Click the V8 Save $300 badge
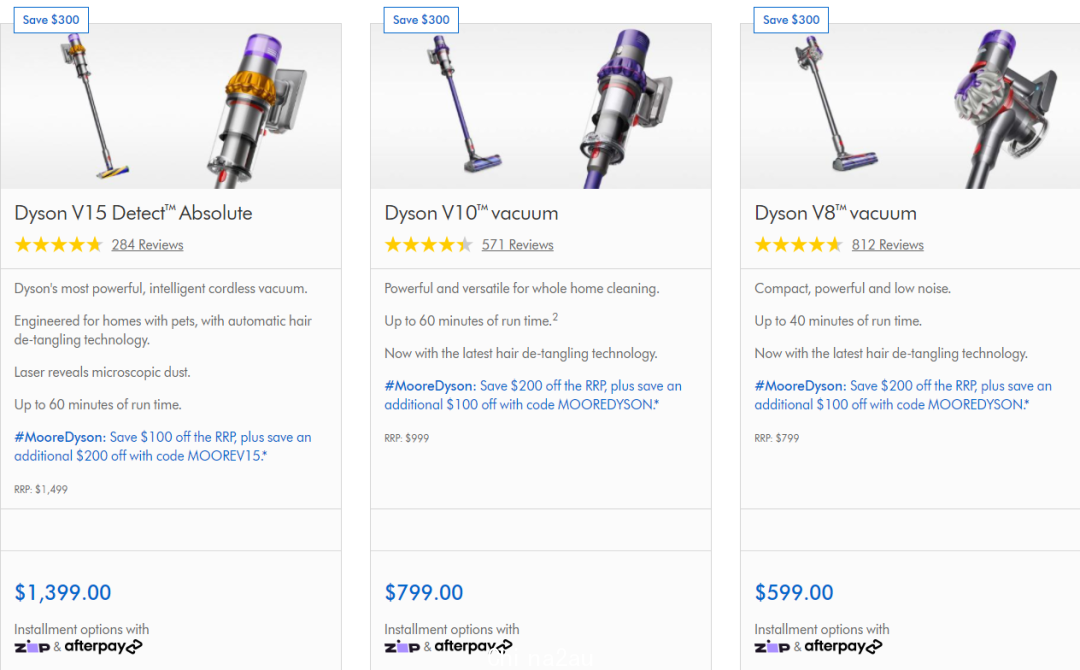The image size is (1080, 670). [791, 20]
